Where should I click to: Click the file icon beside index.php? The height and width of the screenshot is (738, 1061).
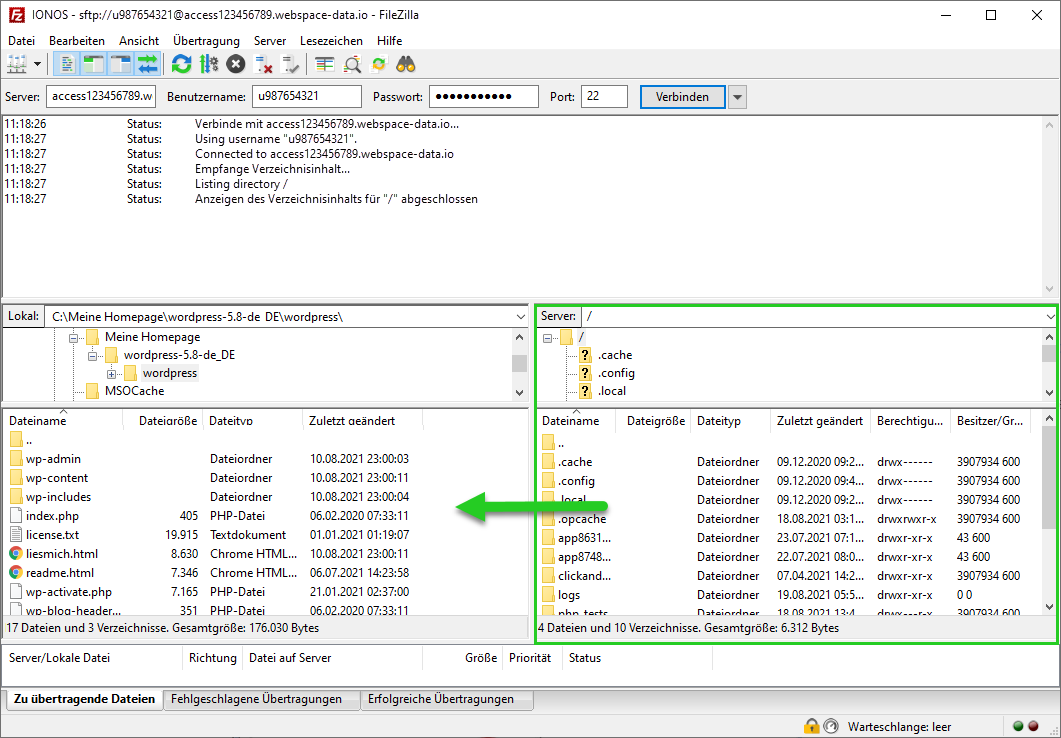coord(17,515)
